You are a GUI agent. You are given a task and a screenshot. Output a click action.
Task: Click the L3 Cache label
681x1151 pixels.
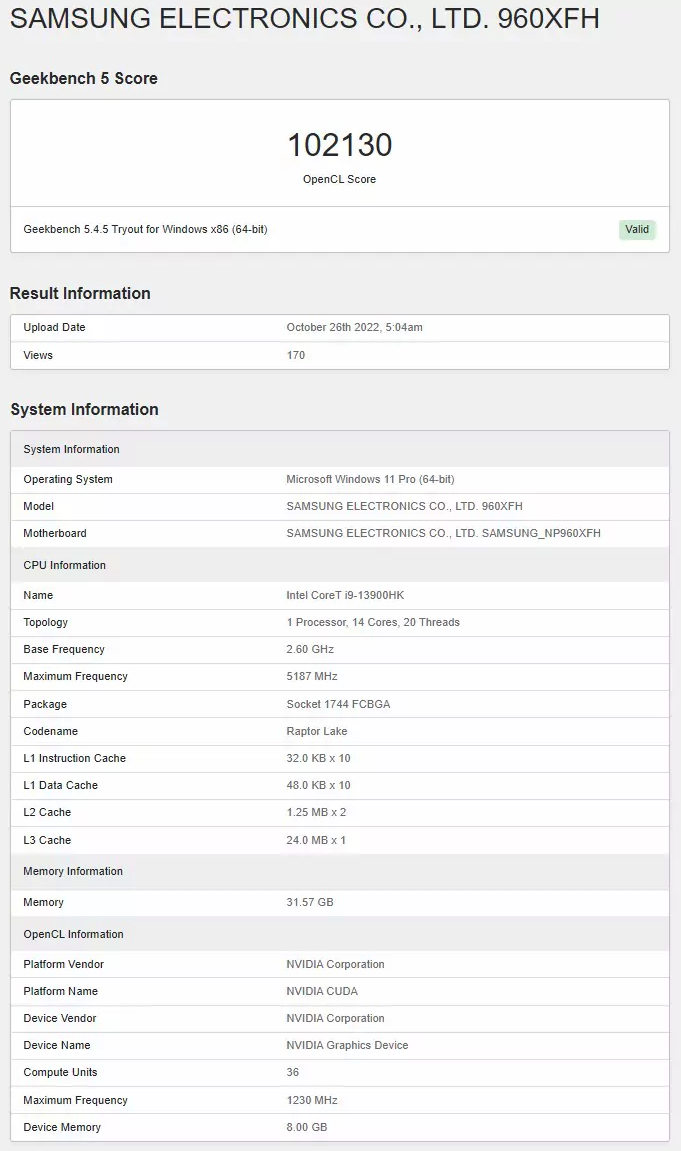coord(47,841)
